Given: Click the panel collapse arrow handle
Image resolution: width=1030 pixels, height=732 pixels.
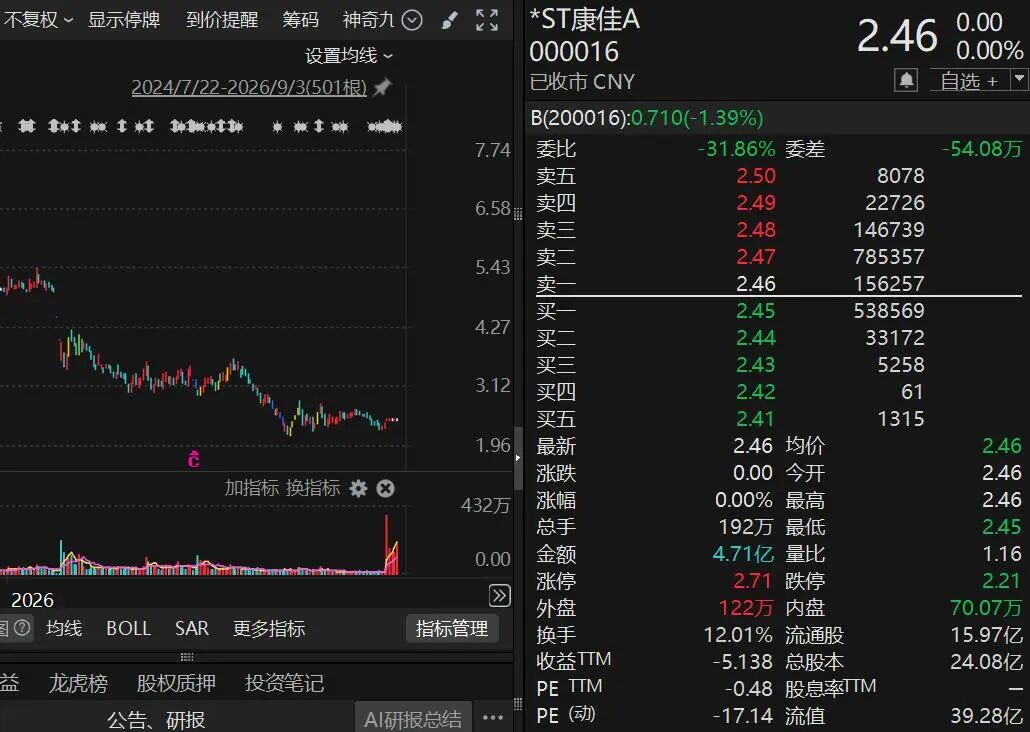Looking at the screenshot, I should click(x=518, y=458).
